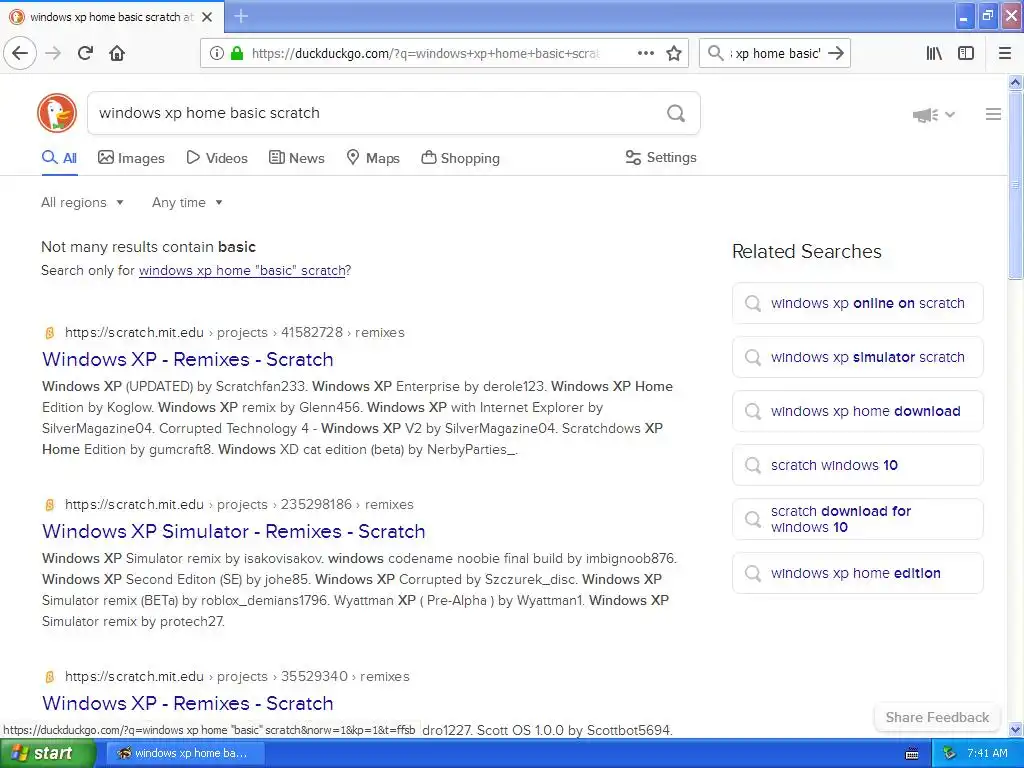Show the sidebar panel
Image resolution: width=1024 pixels, height=768 pixels.
pos(966,53)
